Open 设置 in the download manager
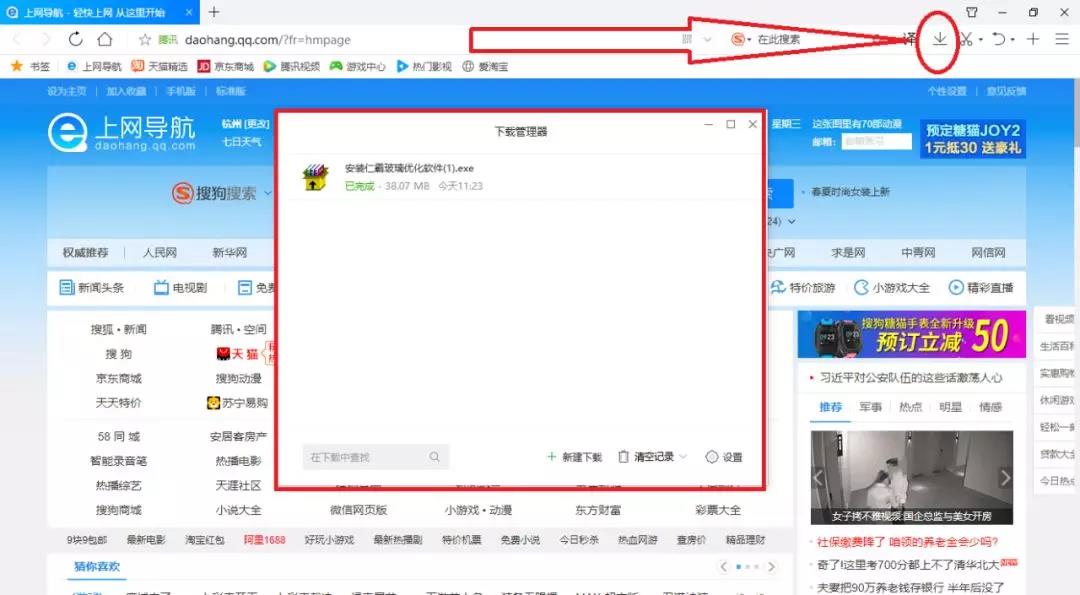The image size is (1080, 595). tap(724, 457)
